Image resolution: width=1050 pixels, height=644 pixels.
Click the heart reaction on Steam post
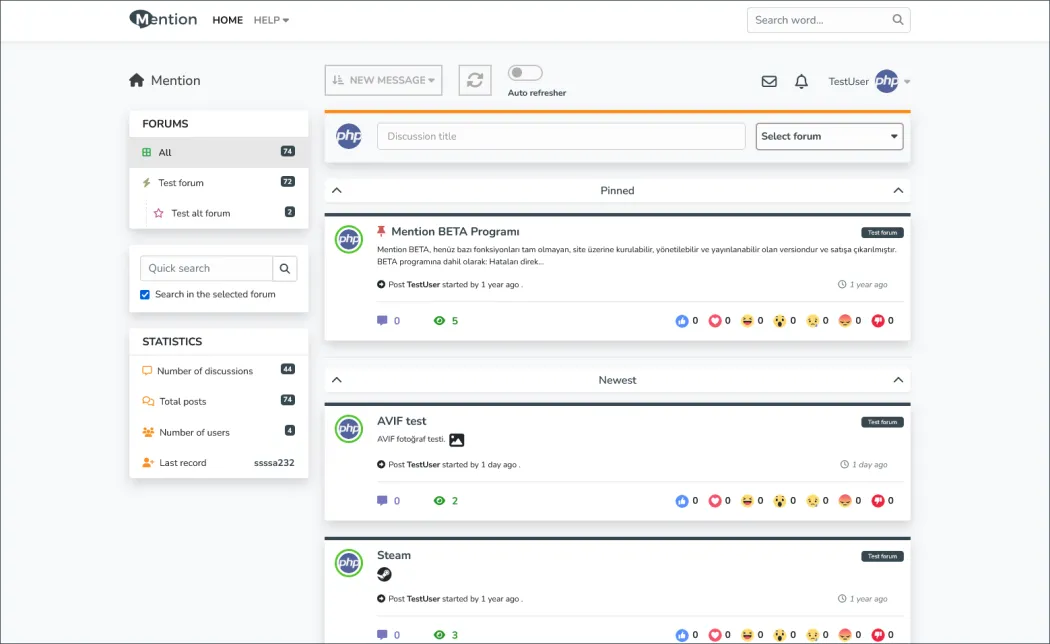[x=715, y=635]
